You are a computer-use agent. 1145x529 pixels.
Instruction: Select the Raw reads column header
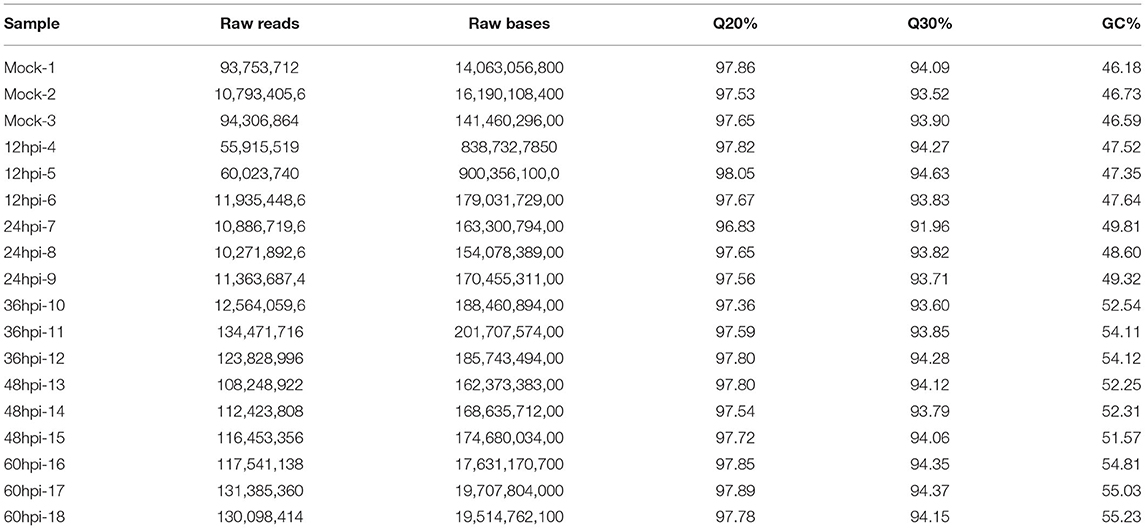coord(260,24)
